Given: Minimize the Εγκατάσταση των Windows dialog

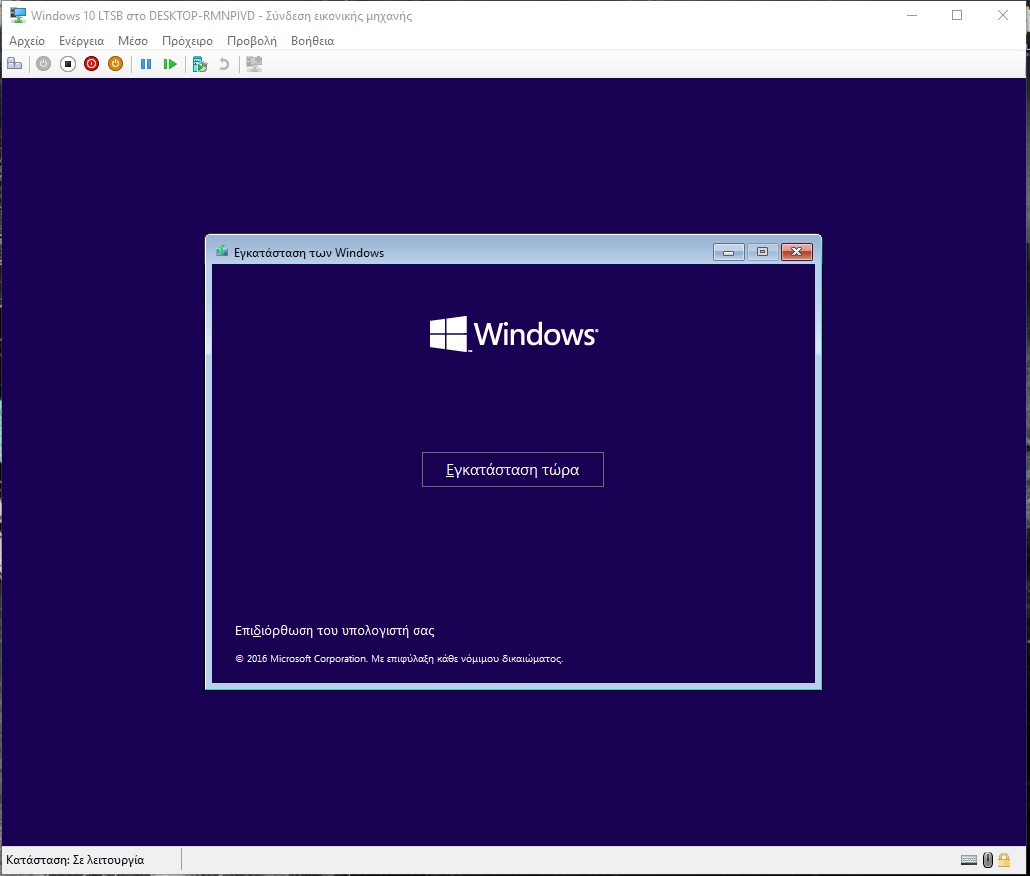Looking at the screenshot, I should click(x=728, y=252).
